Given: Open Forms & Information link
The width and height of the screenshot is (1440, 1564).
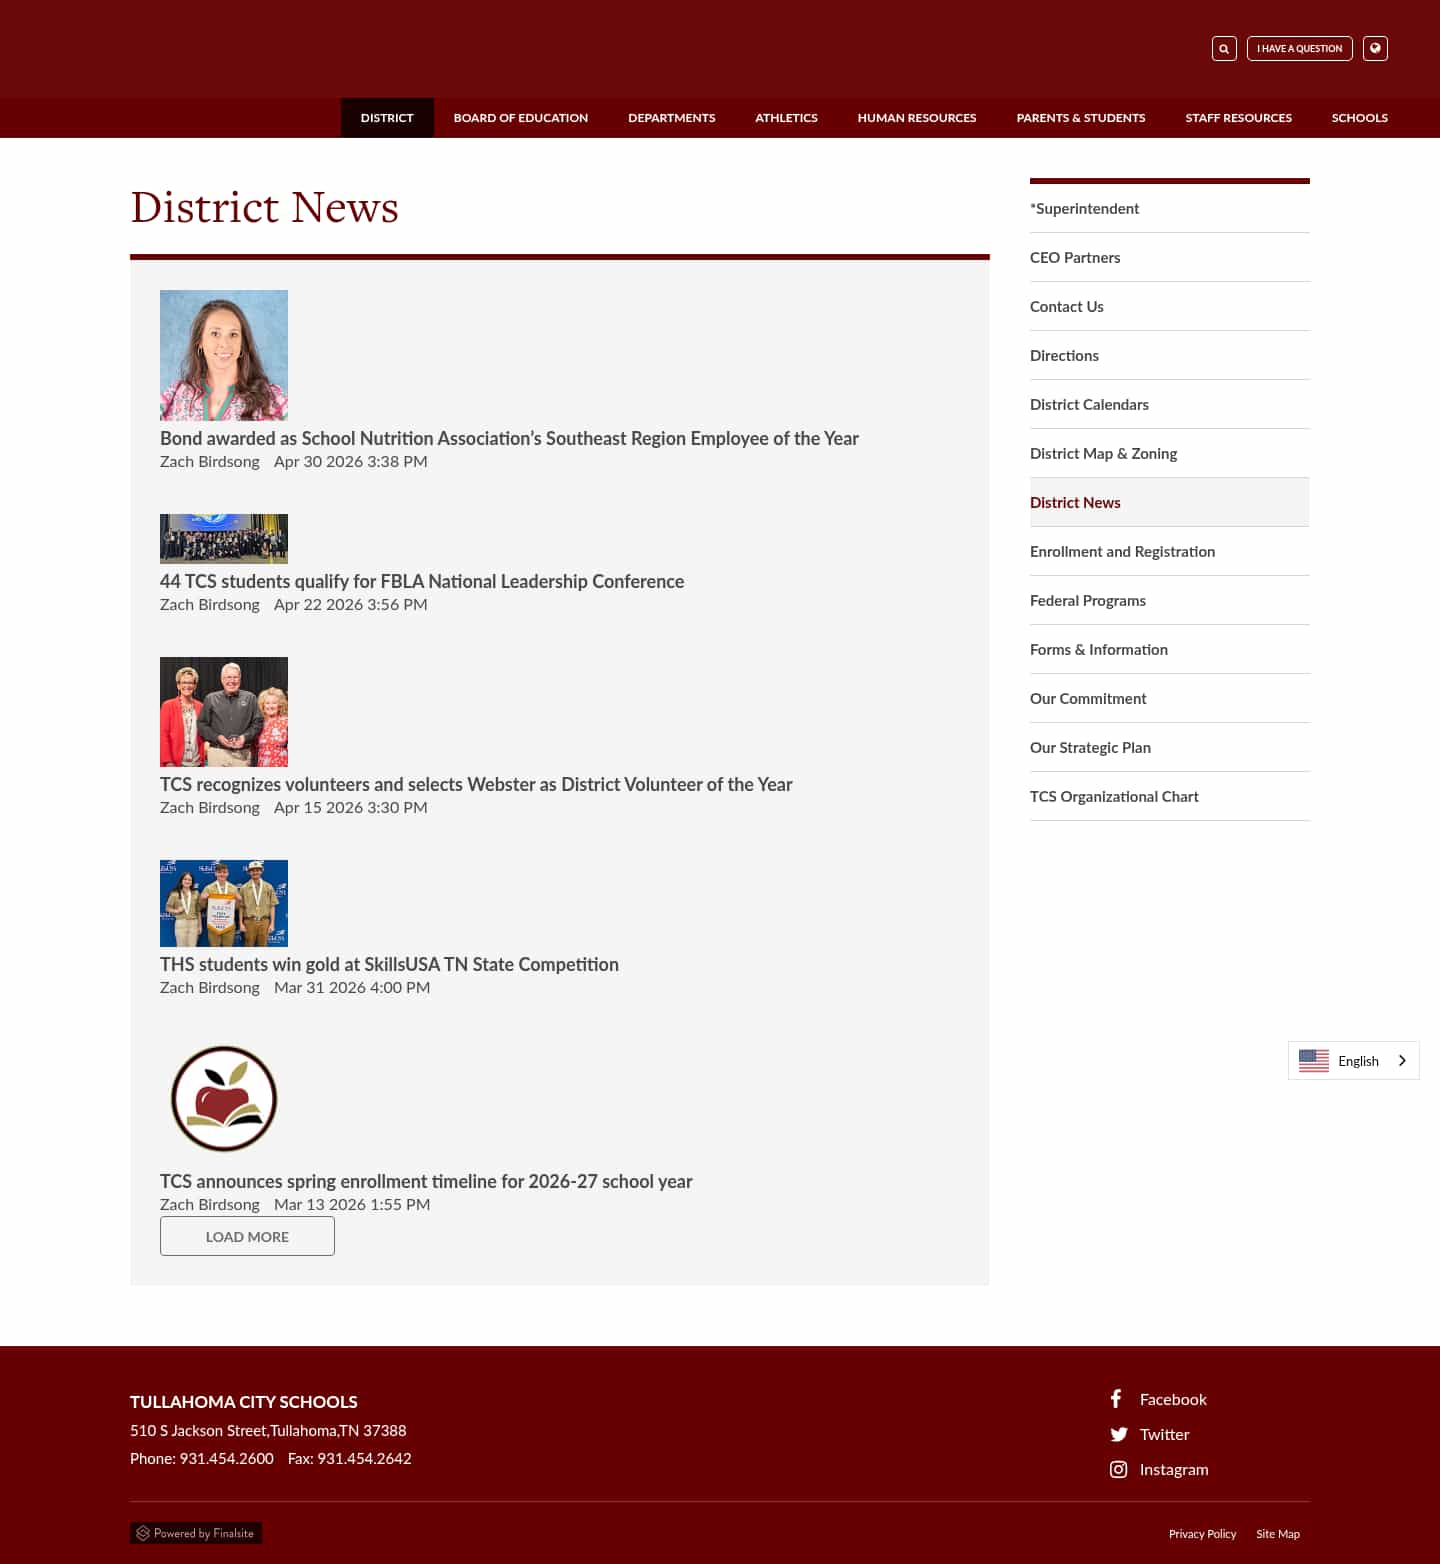Looking at the screenshot, I should coord(1170,649).
